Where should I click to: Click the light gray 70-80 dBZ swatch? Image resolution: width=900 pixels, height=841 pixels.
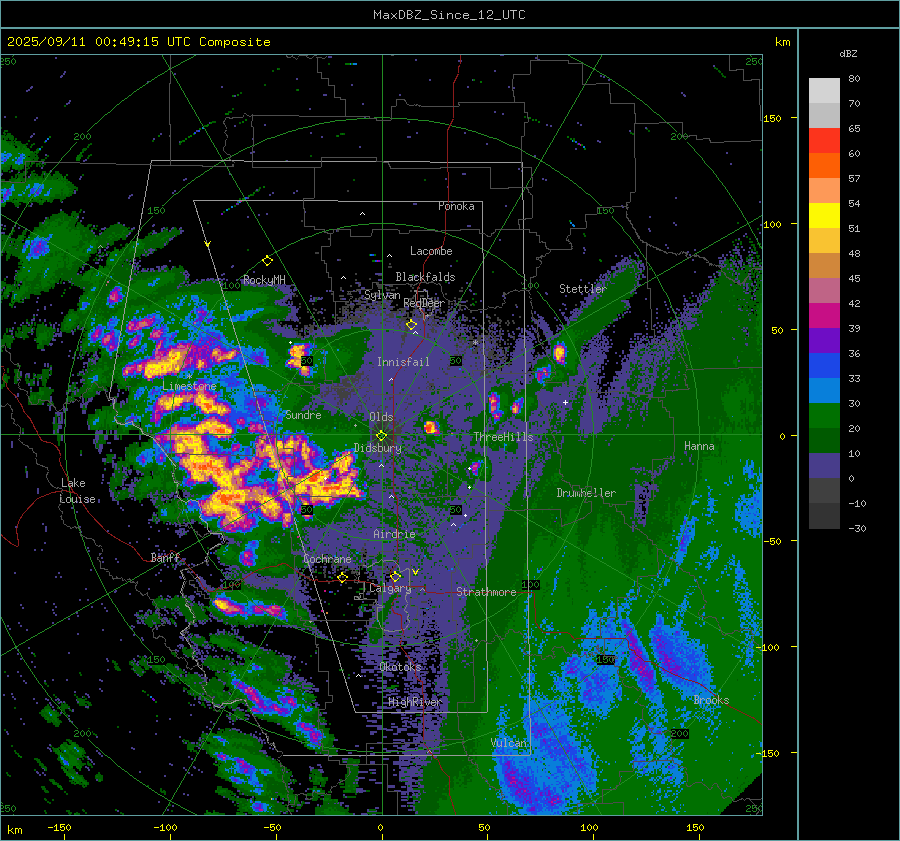[824, 91]
